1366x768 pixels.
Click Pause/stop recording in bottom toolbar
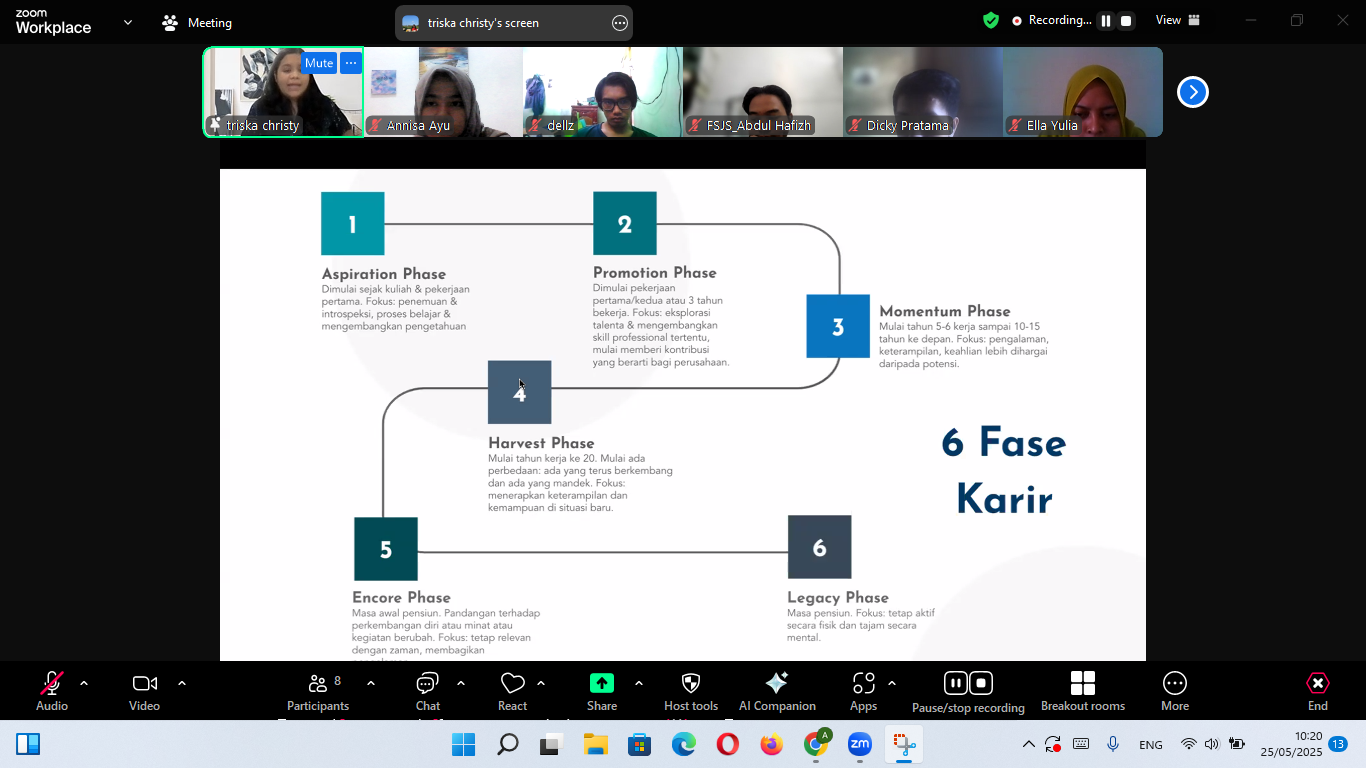click(968, 692)
